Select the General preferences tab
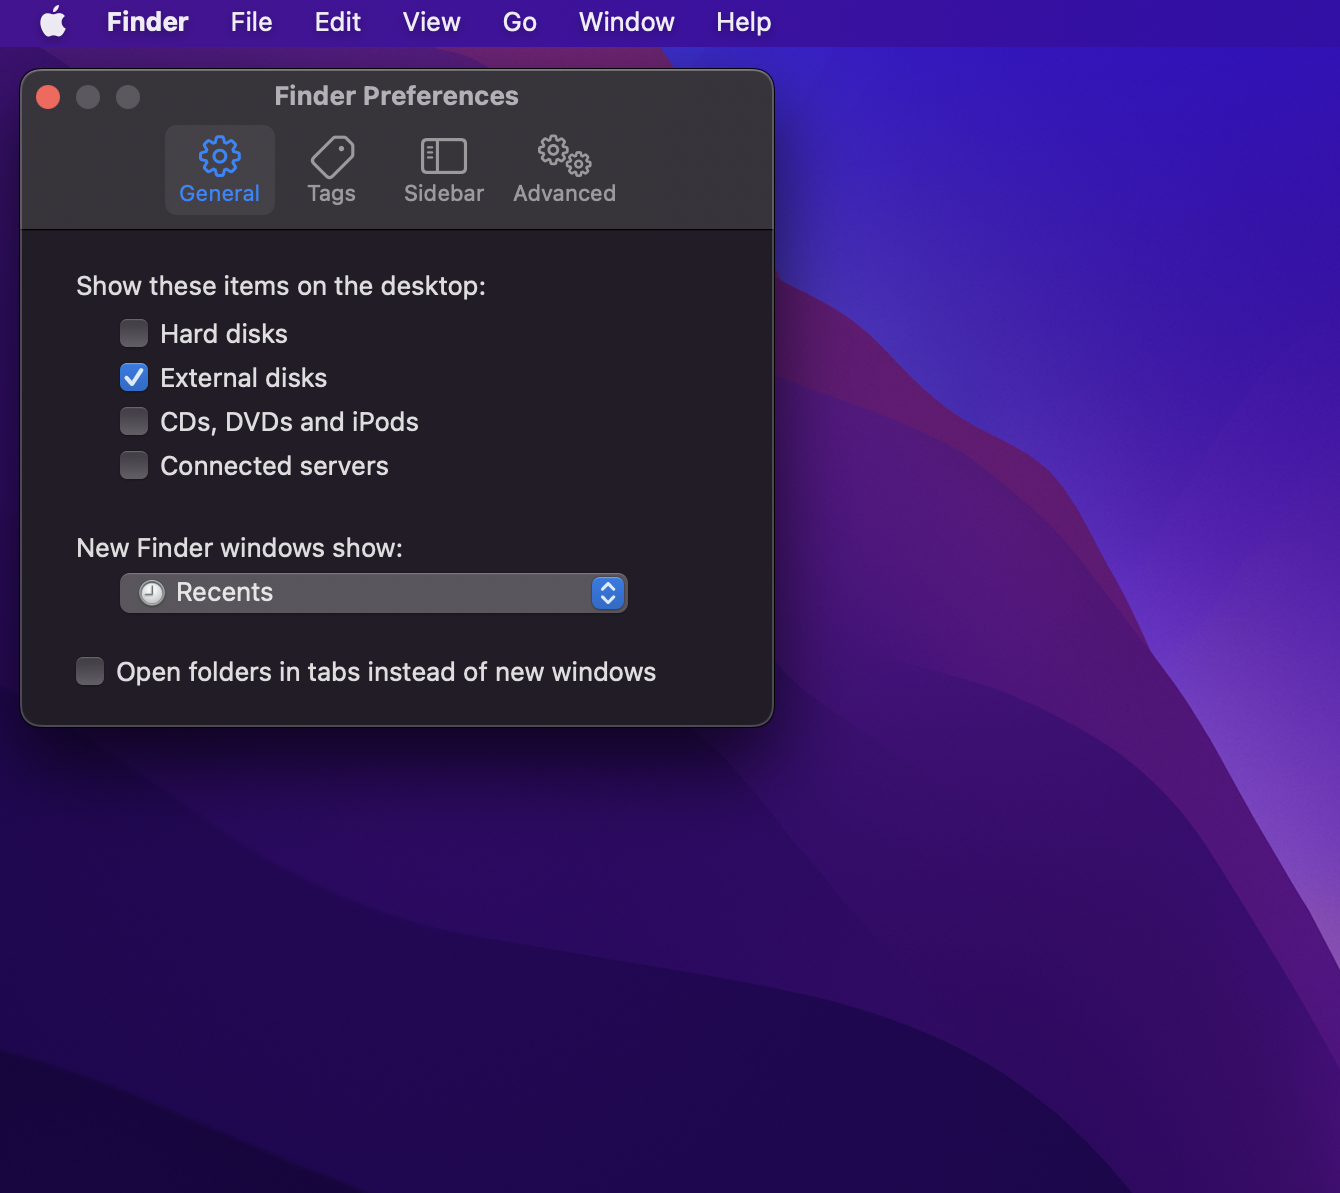The height and width of the screenshot is (1193, 1340). [x=219, y=170]
